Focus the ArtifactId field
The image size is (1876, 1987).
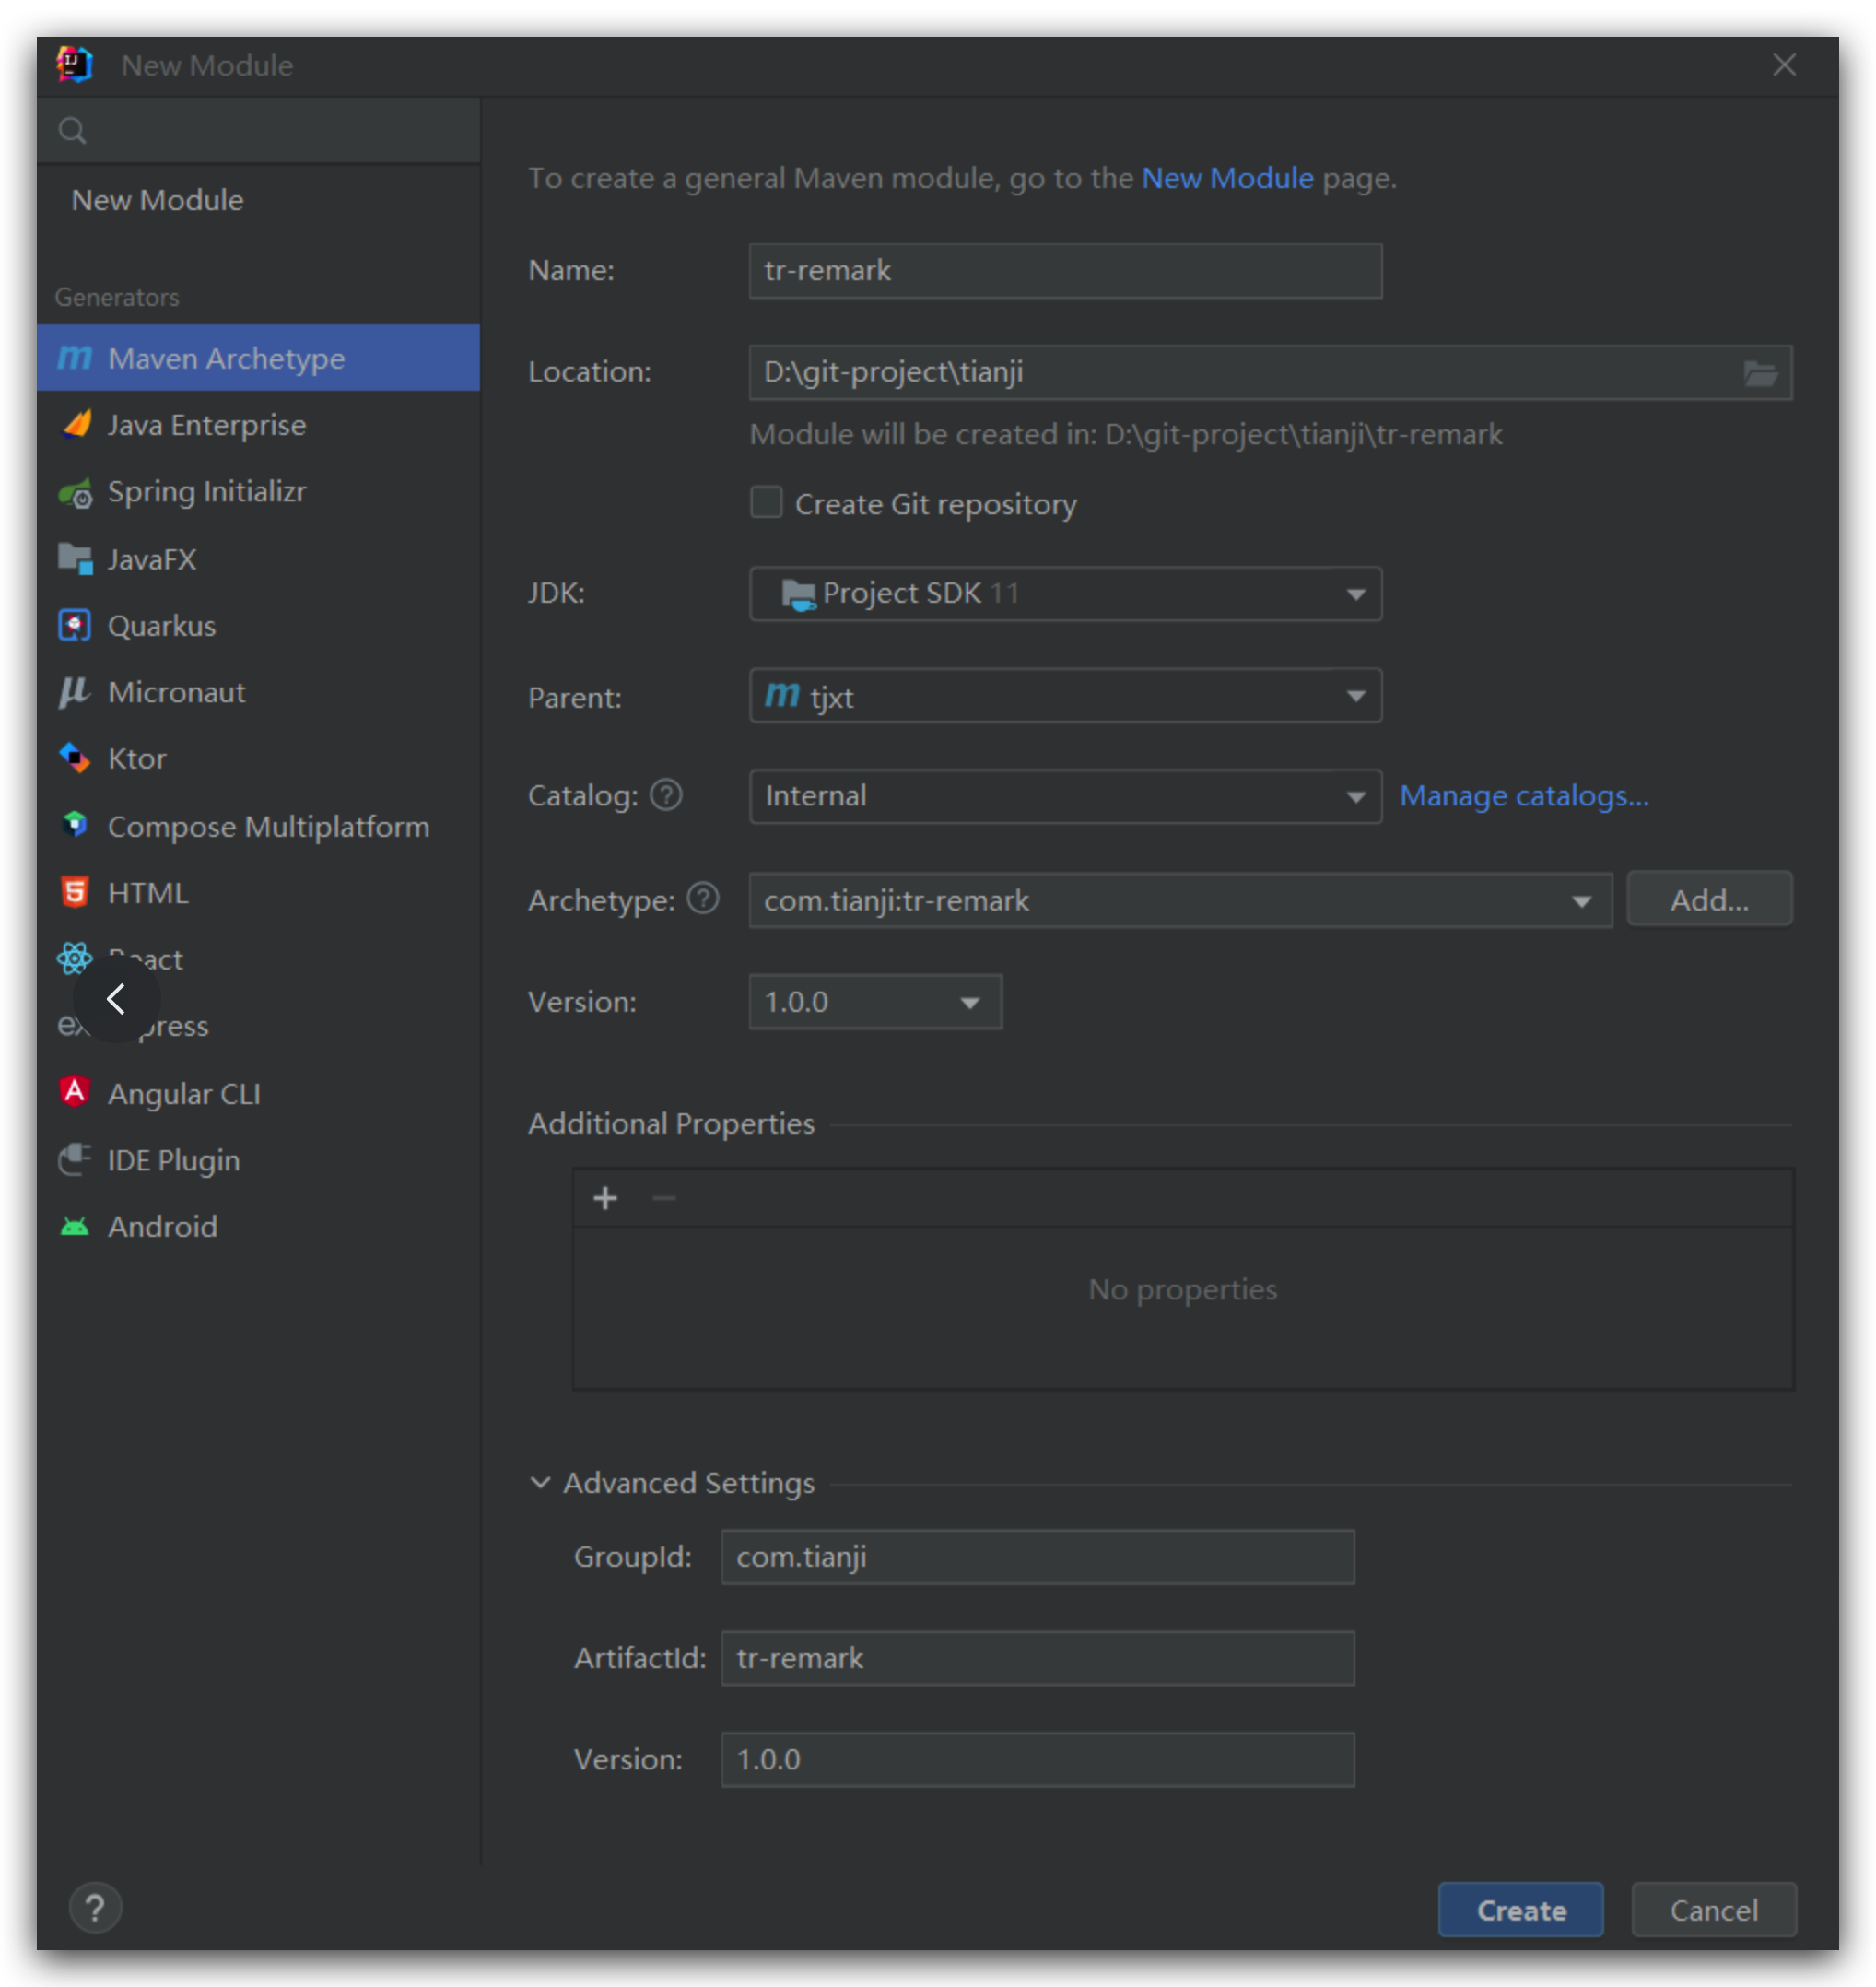1037,1658
